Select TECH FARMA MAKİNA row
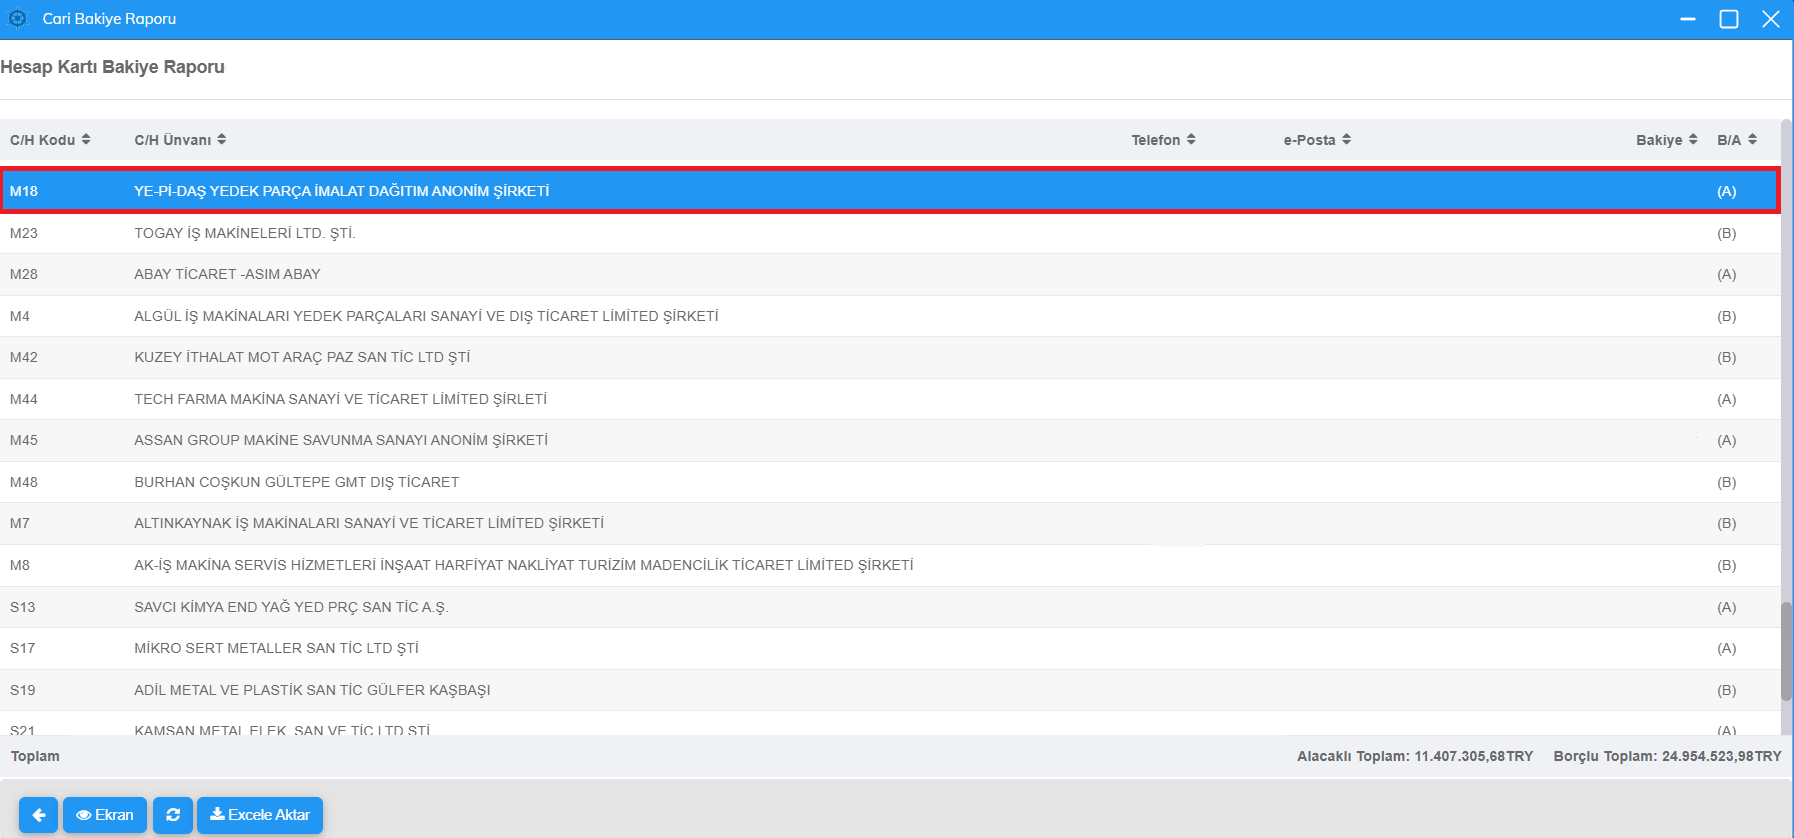Screen dimensions: 1794x838 890,399
